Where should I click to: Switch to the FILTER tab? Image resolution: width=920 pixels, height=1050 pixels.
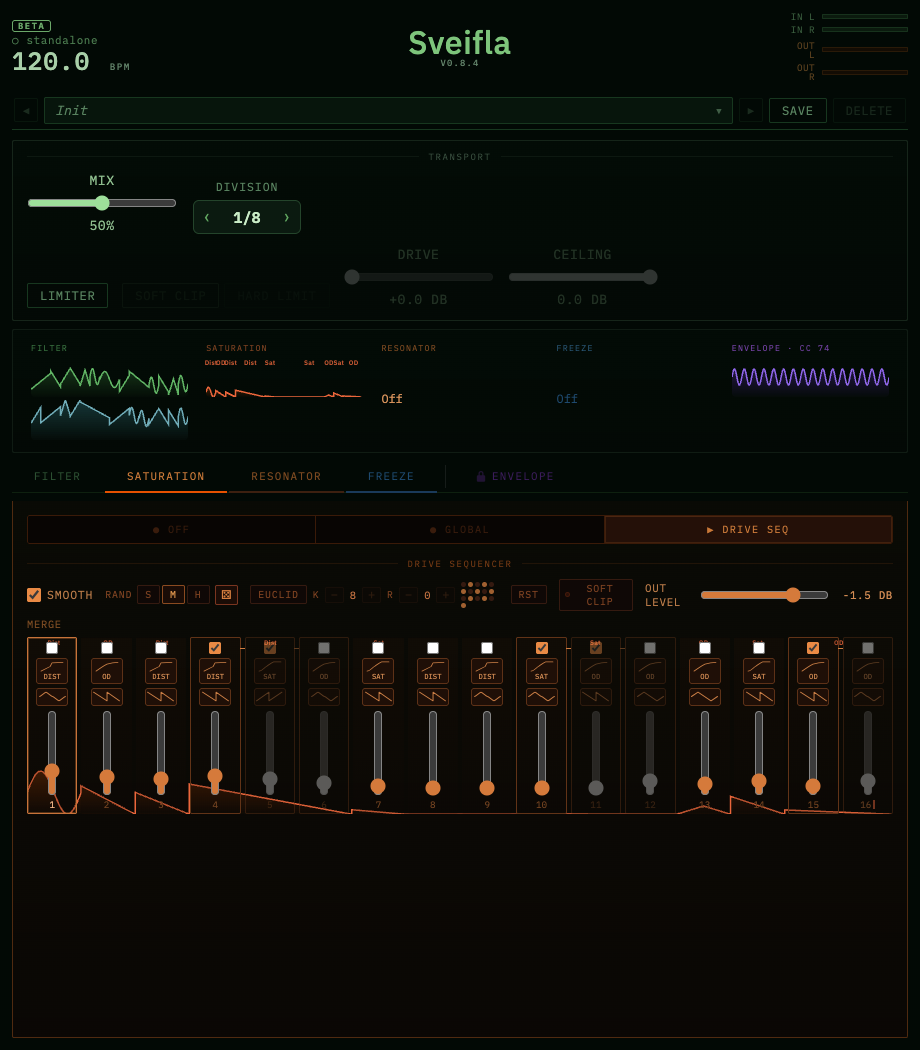point(57,476)
